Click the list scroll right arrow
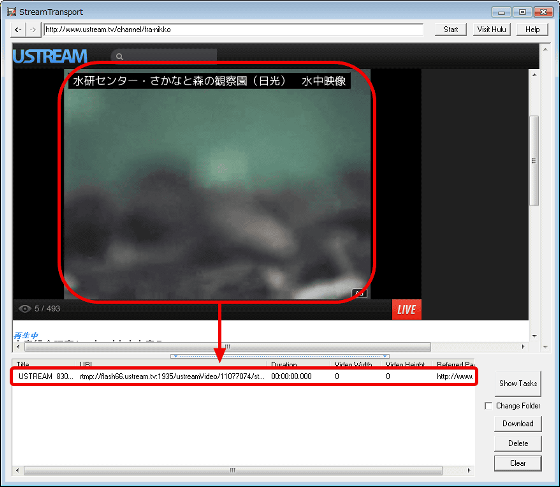 tap(469, 470)
